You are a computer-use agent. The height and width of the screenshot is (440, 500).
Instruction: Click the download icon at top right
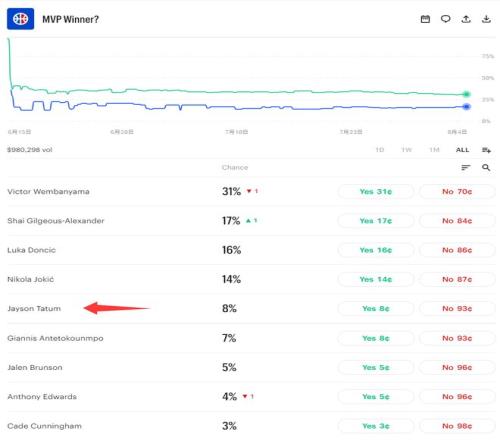click(486, 19)
